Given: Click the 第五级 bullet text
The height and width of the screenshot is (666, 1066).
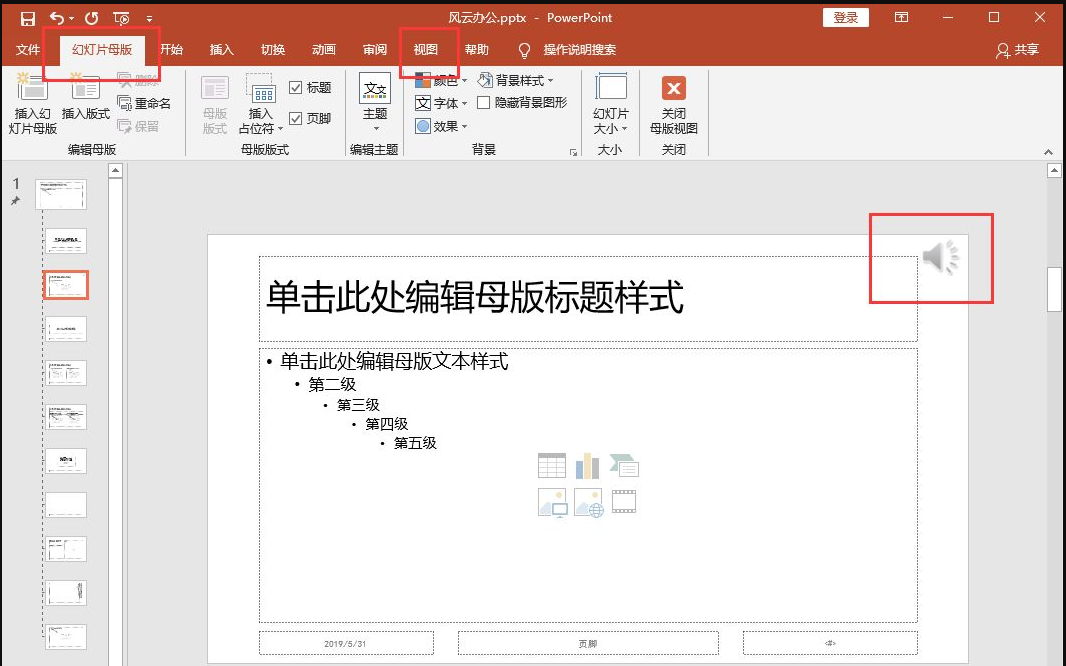Looking at the screenshot, I should coord(415,443).
